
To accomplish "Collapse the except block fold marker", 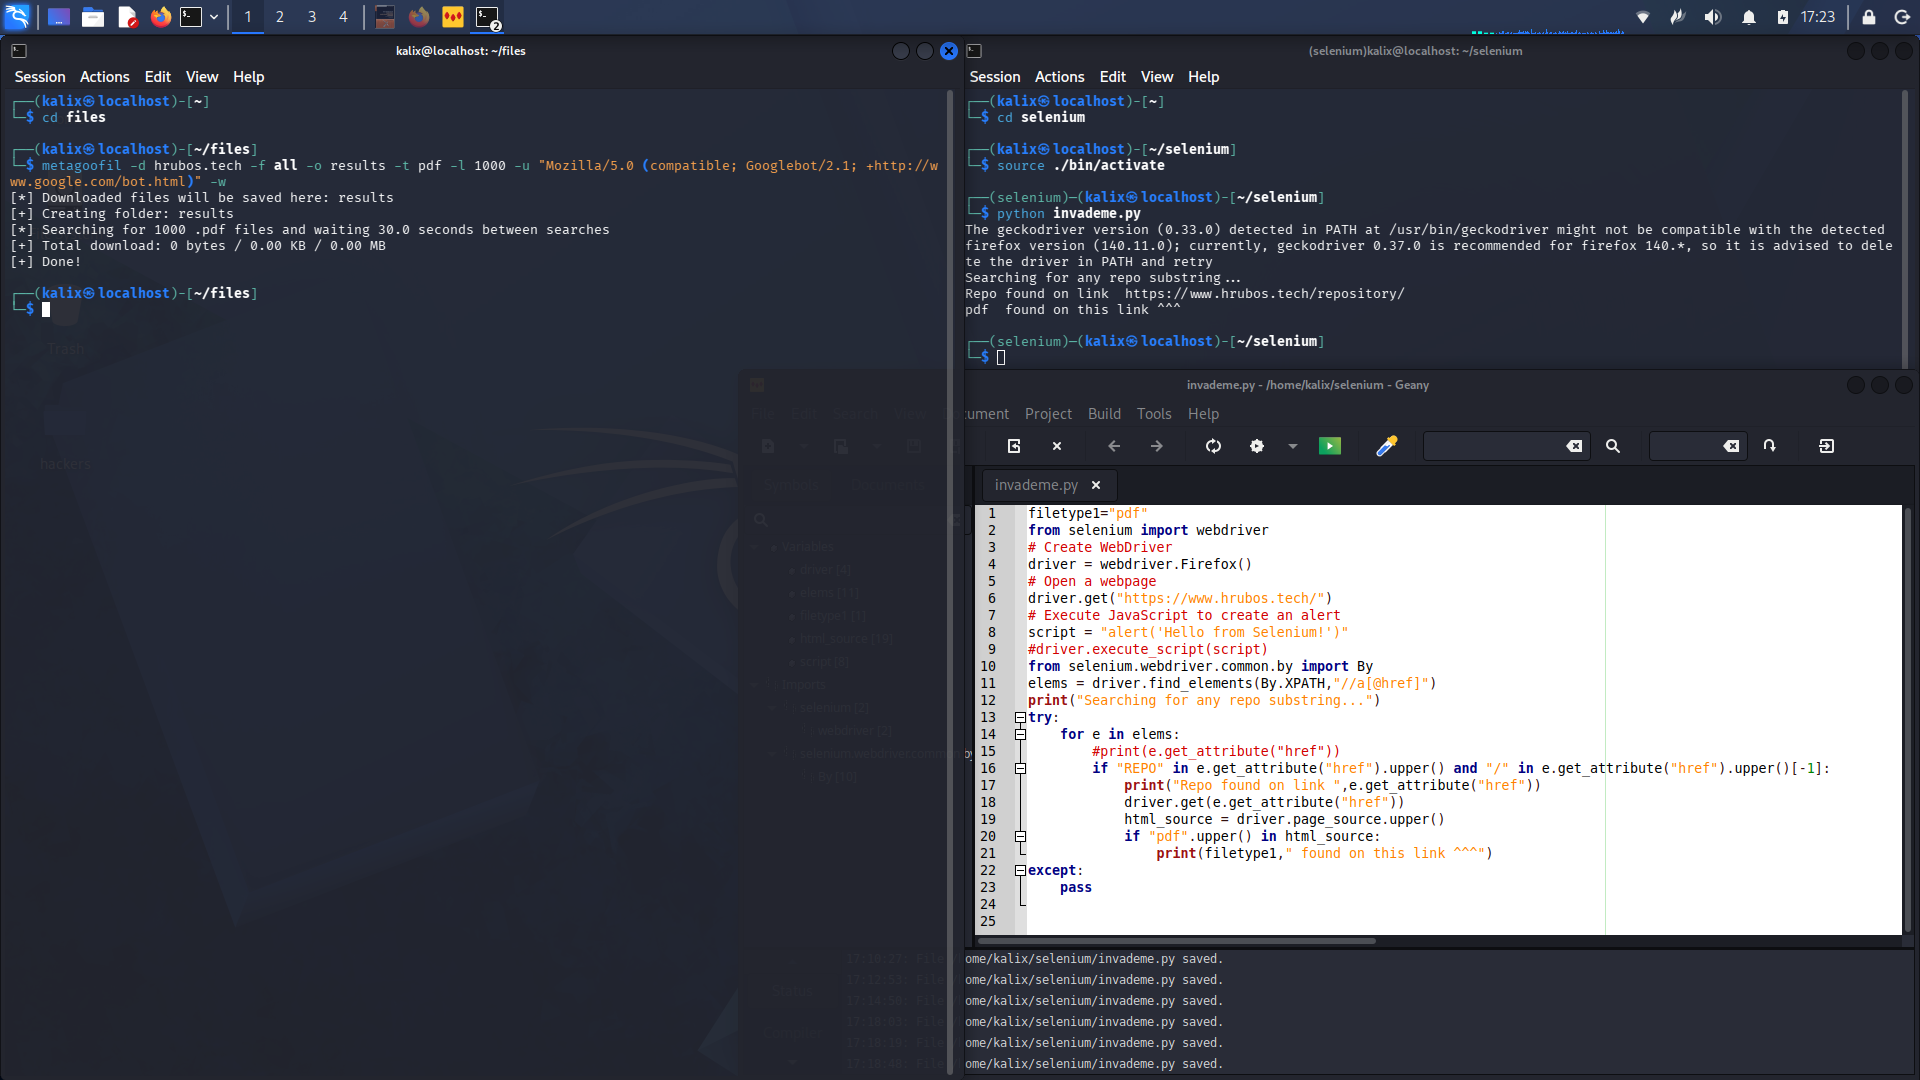I will pos(1020,871).
